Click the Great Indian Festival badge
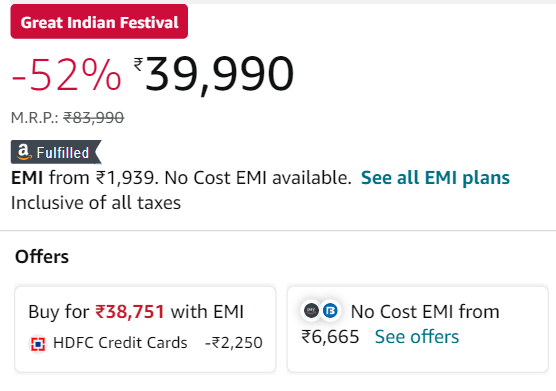 99,22
